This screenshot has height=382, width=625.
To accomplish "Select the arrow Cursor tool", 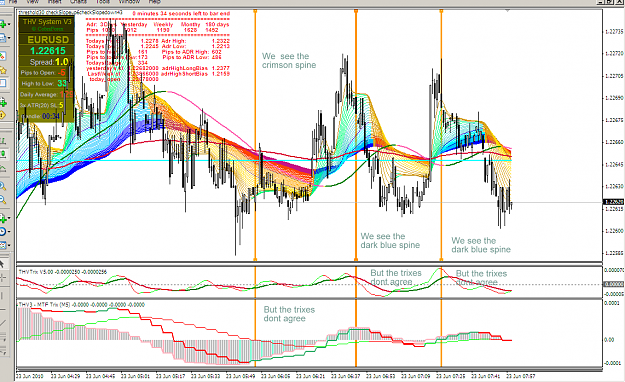I will pyautogui.click(x=2, y=264).
